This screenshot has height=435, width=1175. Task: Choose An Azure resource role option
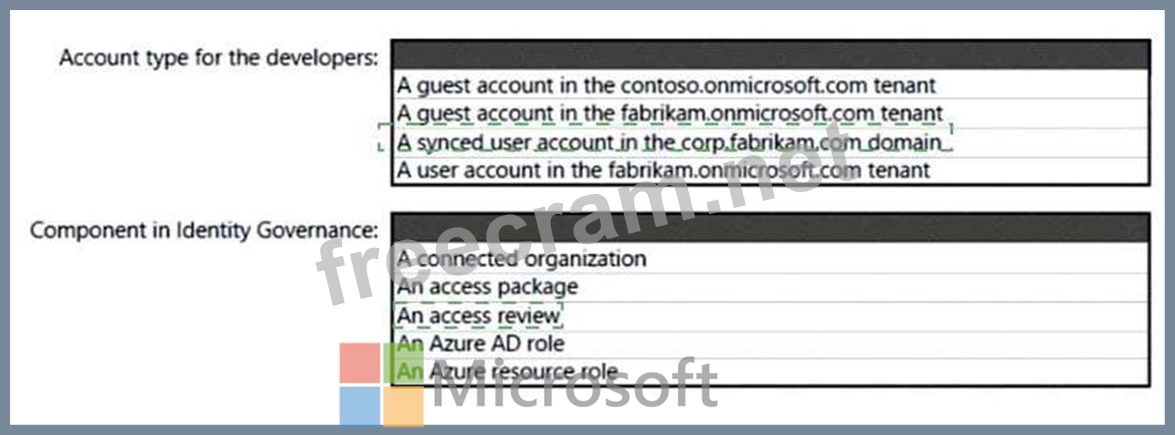506,372
